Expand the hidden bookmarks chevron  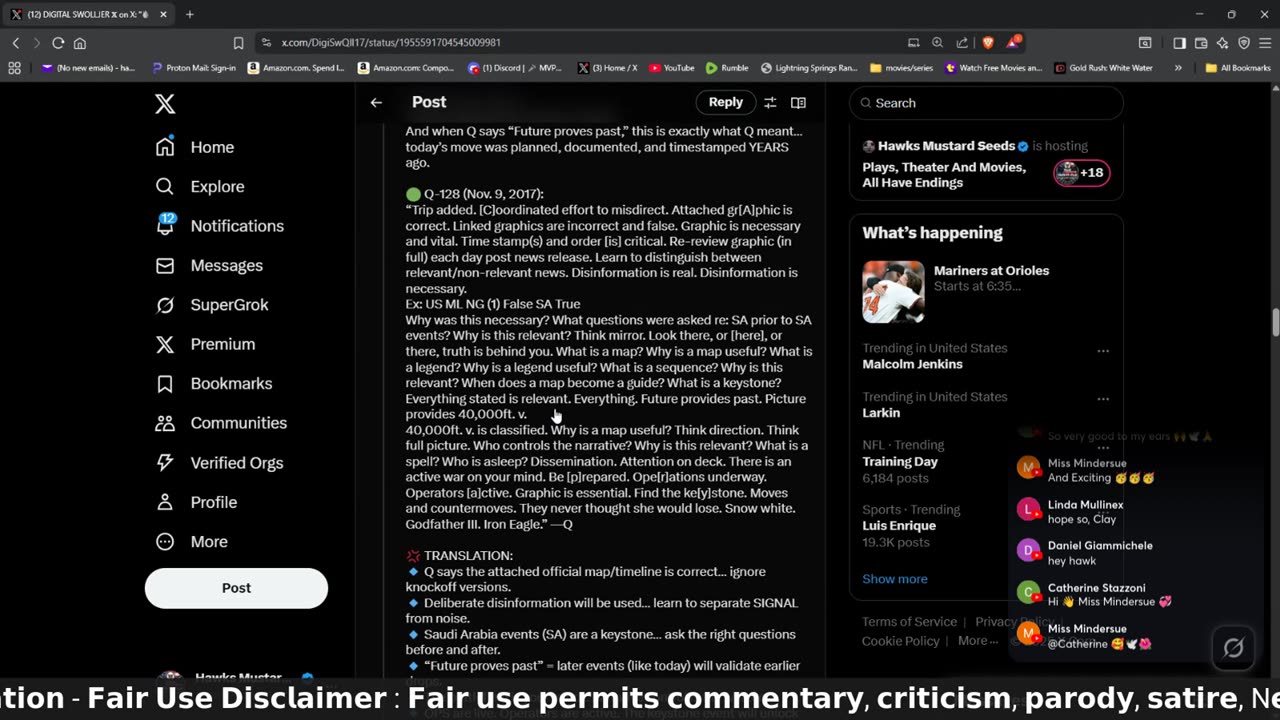[1178, 68]
